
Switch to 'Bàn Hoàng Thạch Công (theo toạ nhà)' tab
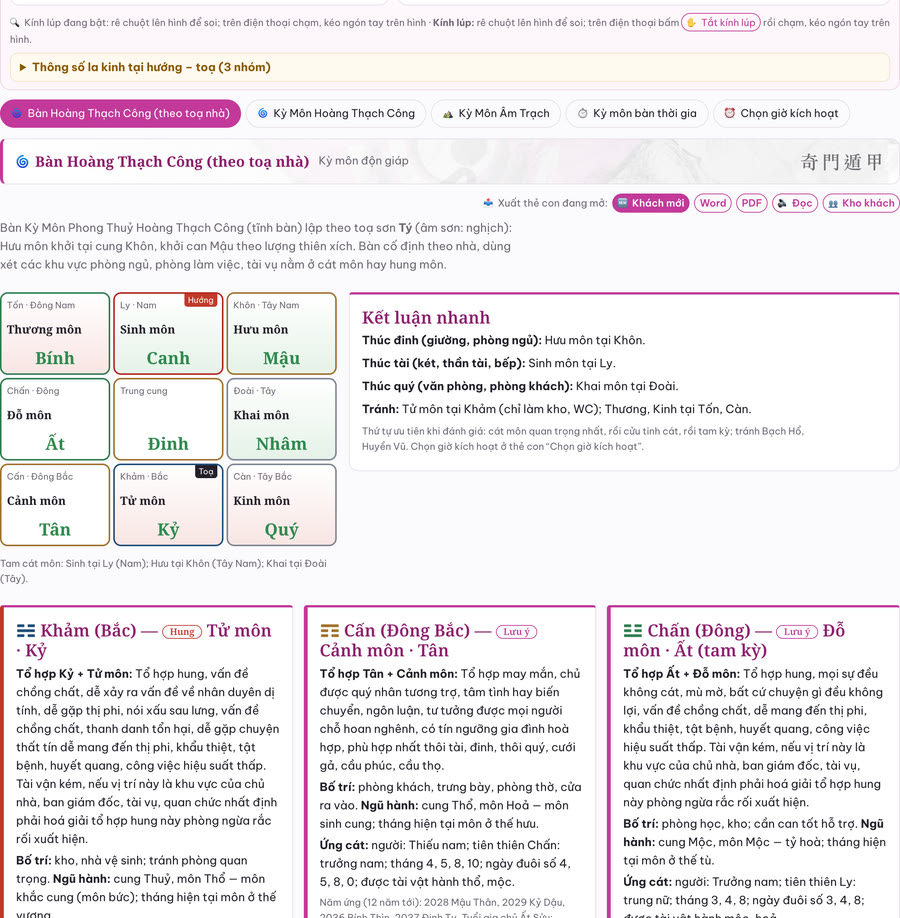tap(121, 114)
